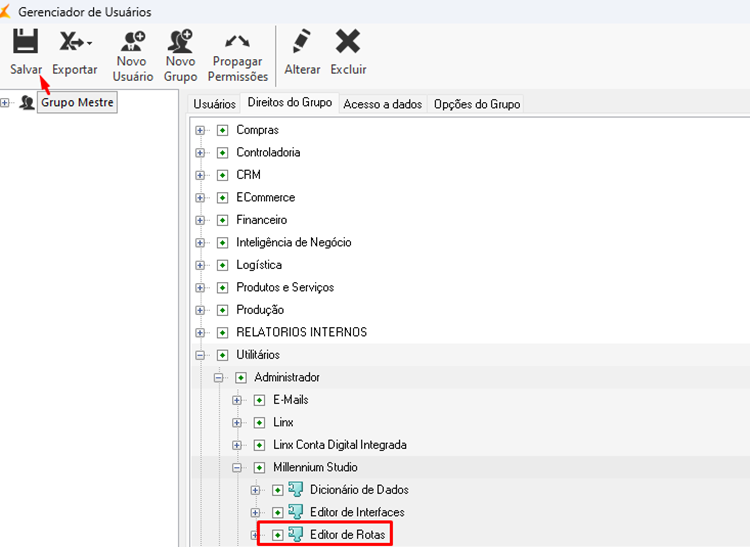Select the RELATORIOS INTERNOS row label
750x547 pixels.
point(301,332)
